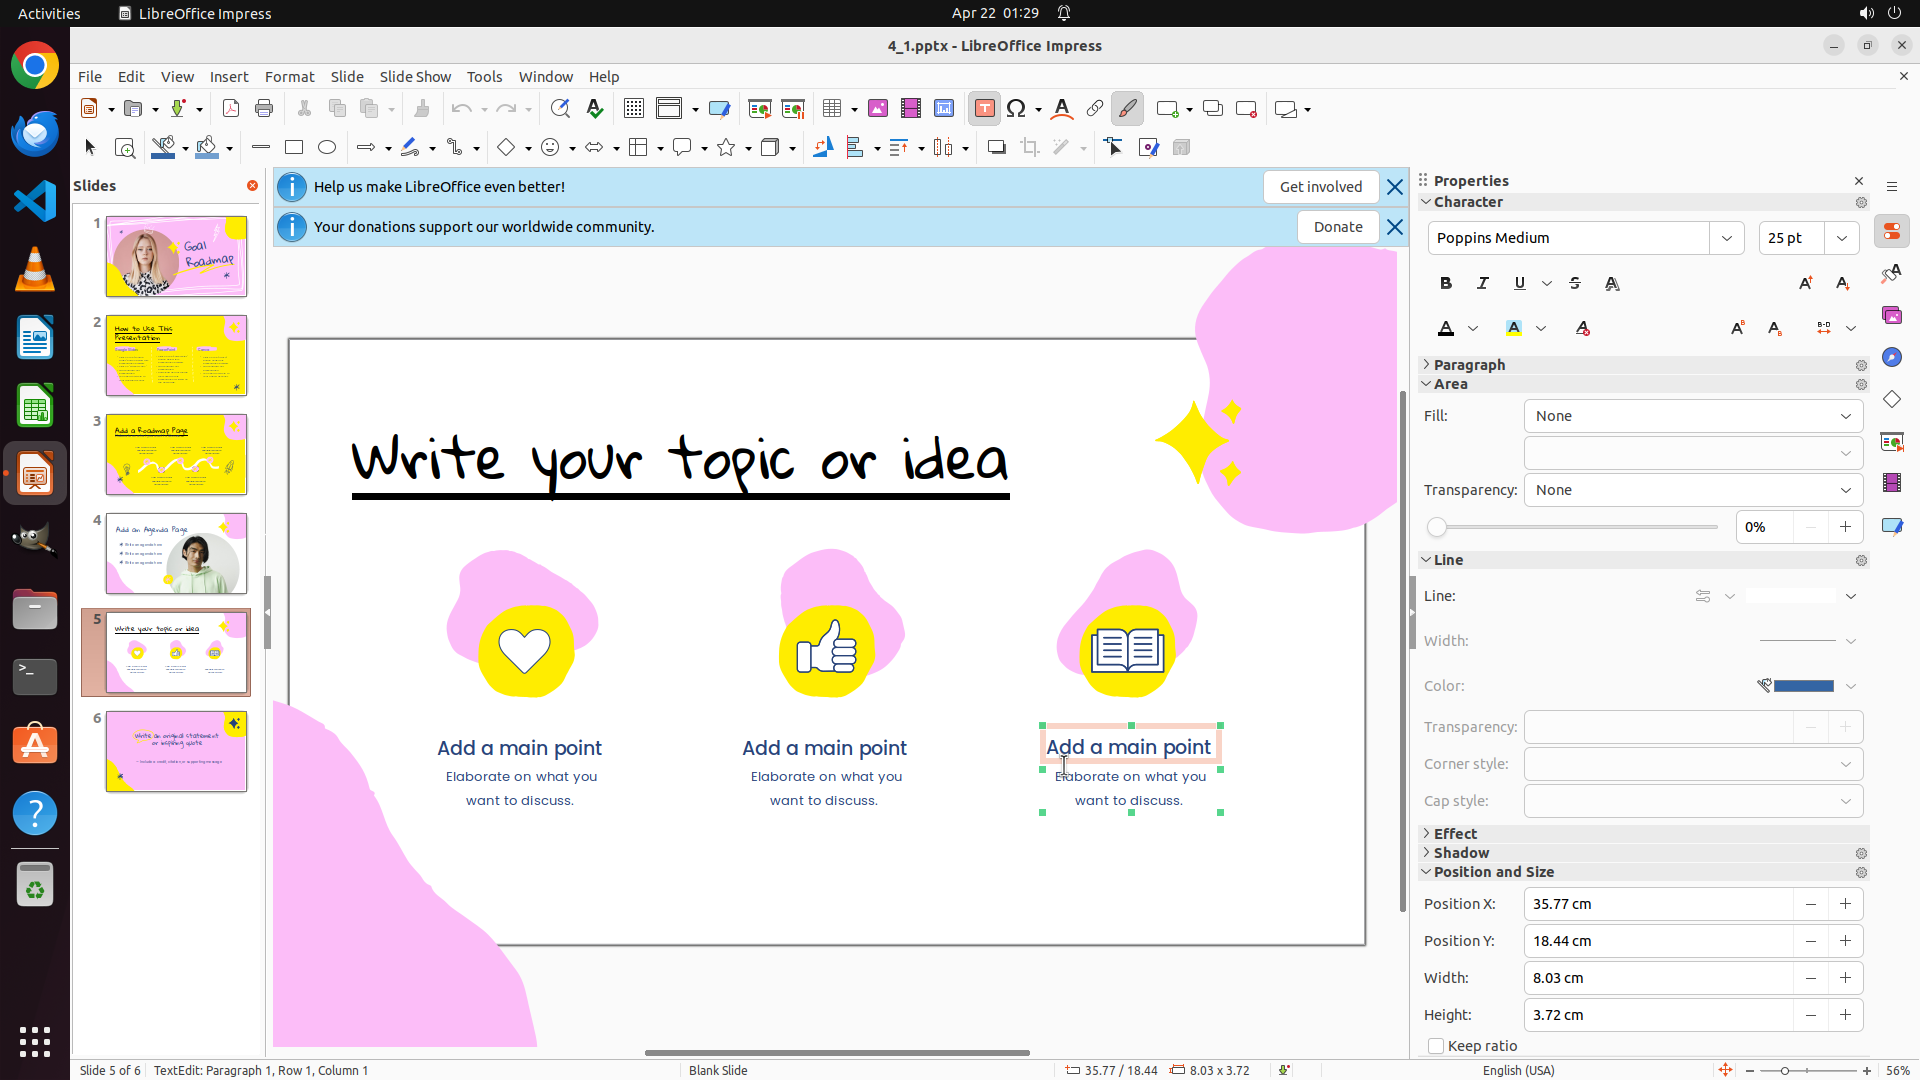Open the Slide Show menu
The width and height of the screenshot is (1920, 1080).
click(x=415, y=77)
